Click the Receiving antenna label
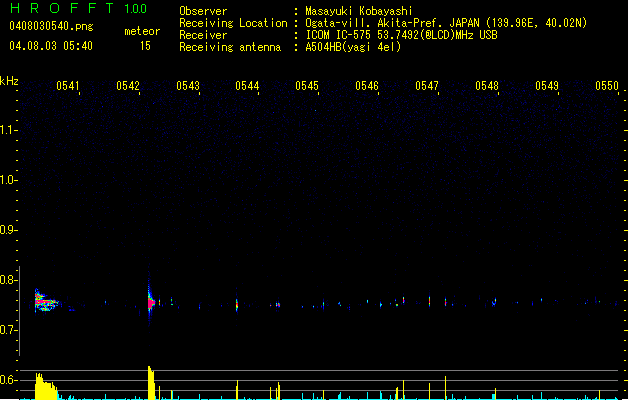Screen dimensions: 629x400 230,47
